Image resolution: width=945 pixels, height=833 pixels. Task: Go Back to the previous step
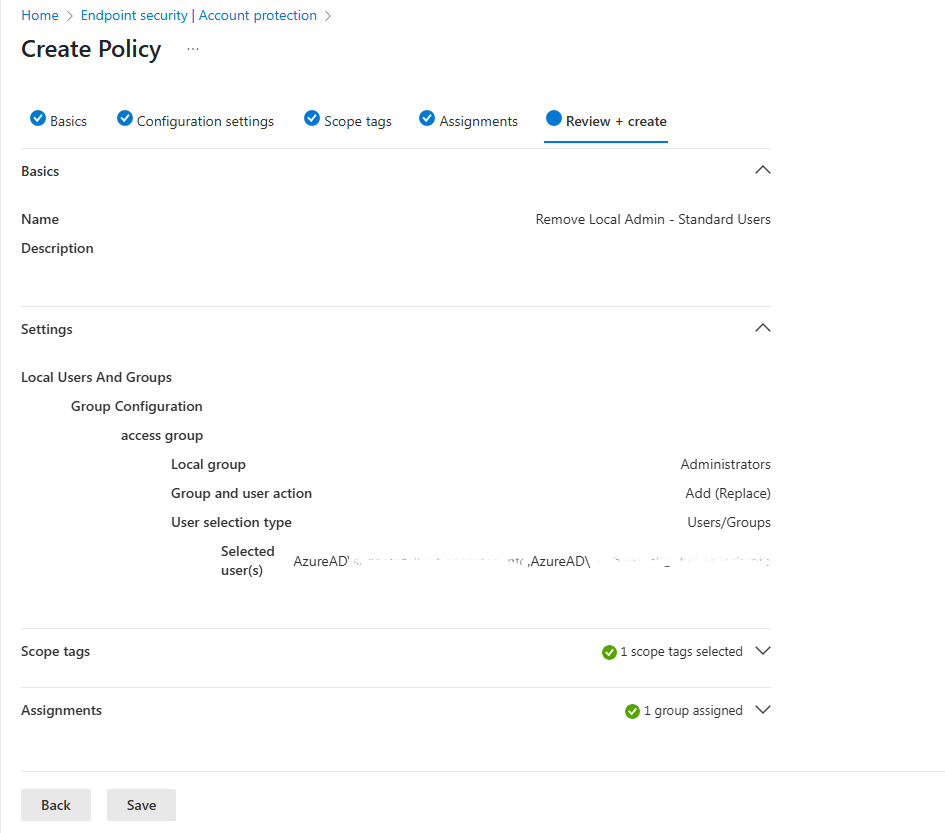(x=55, y=805)
